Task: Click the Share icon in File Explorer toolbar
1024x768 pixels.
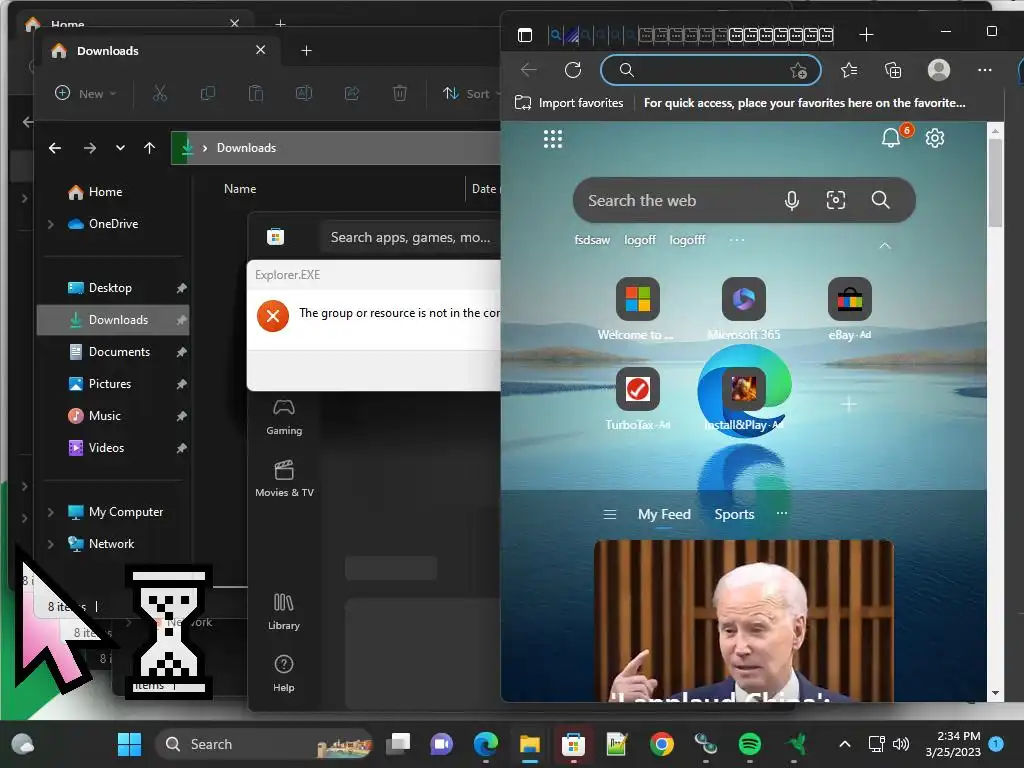Action: click(x=352, y=93)
